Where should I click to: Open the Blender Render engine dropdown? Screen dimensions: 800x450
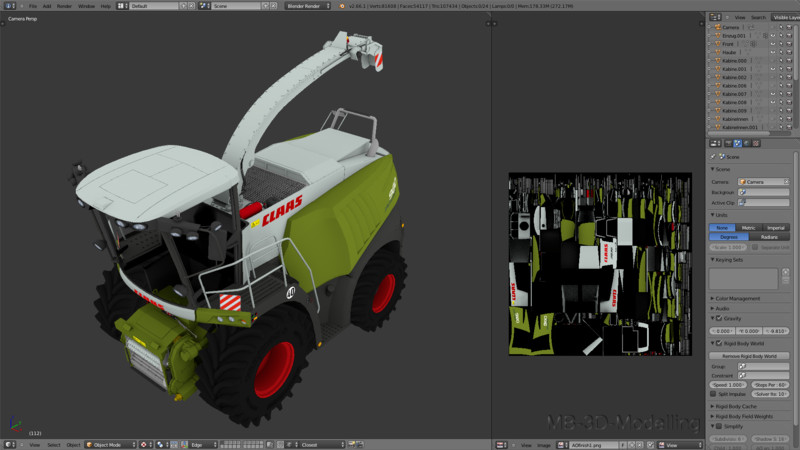(x=308, y=6)
